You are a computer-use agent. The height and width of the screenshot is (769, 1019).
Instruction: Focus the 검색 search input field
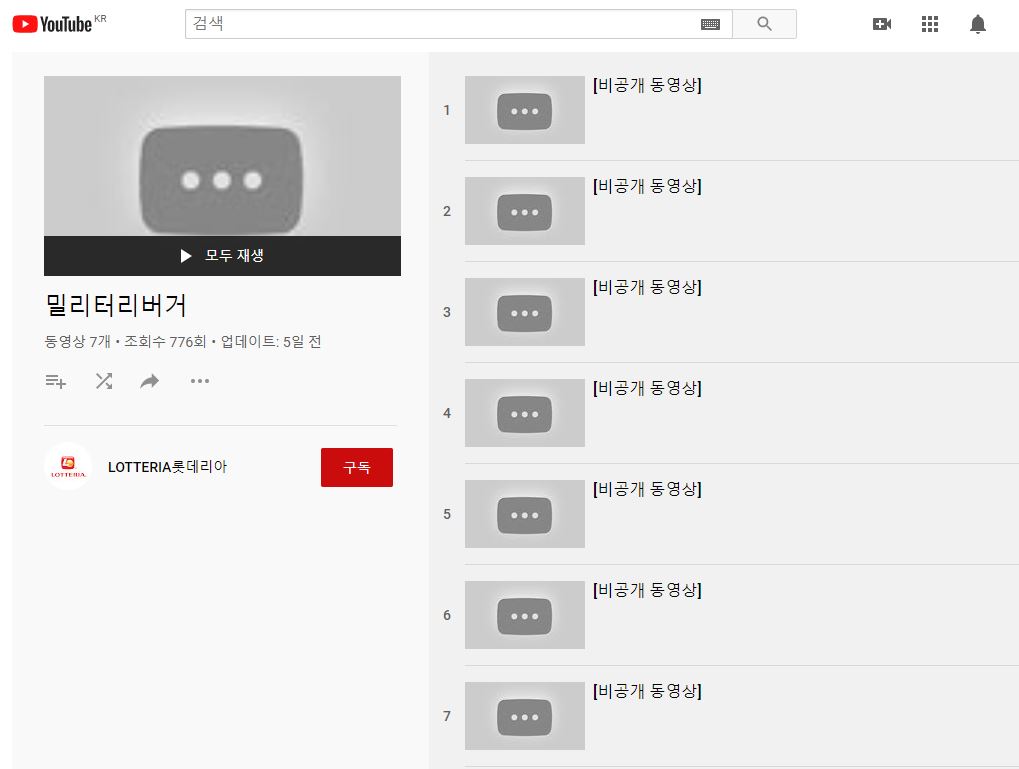tap(440, 24)
